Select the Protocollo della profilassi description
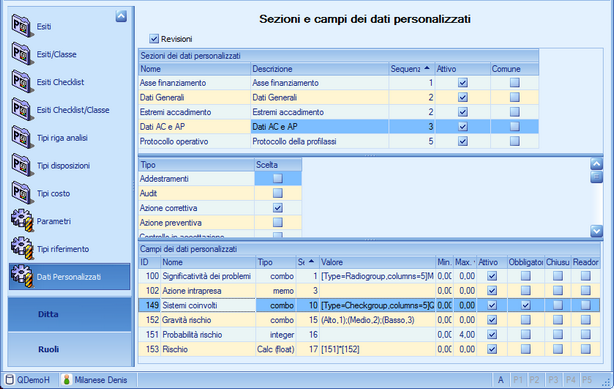This screenshot has width=614, height=389. coord(320,141)
